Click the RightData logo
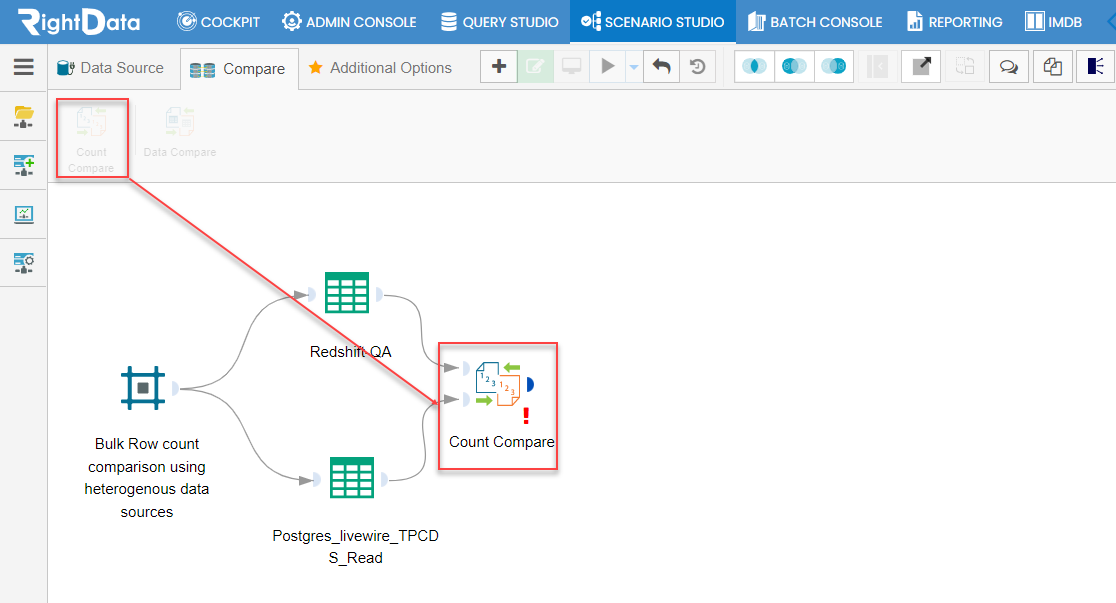Image resolution: width=1116 pixels, height=603 pixels. click(x=79, y=21)
